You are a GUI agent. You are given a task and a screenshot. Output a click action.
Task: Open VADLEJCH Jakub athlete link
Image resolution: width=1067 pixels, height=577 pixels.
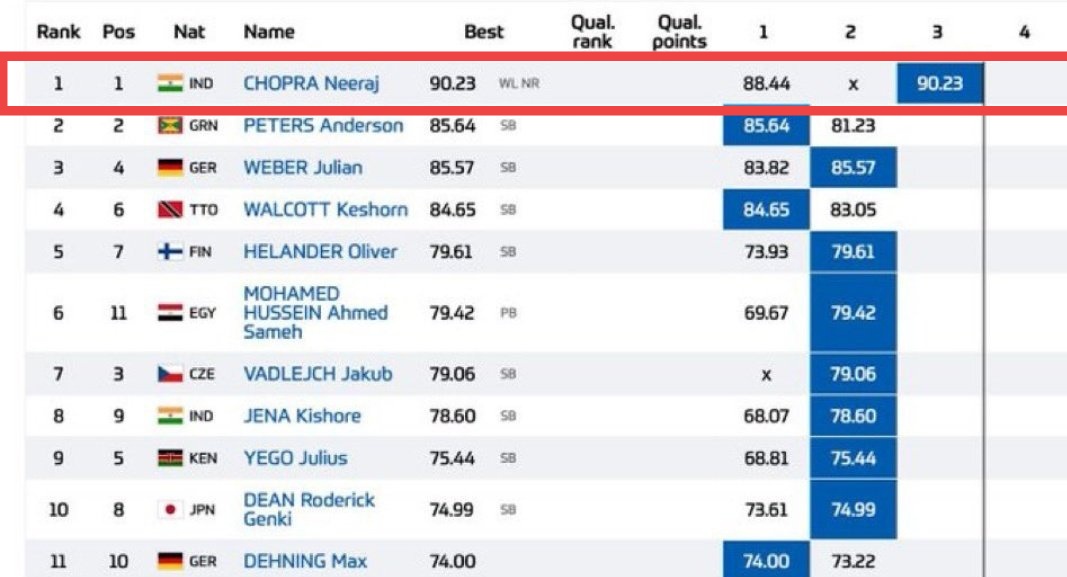(318, 374)
